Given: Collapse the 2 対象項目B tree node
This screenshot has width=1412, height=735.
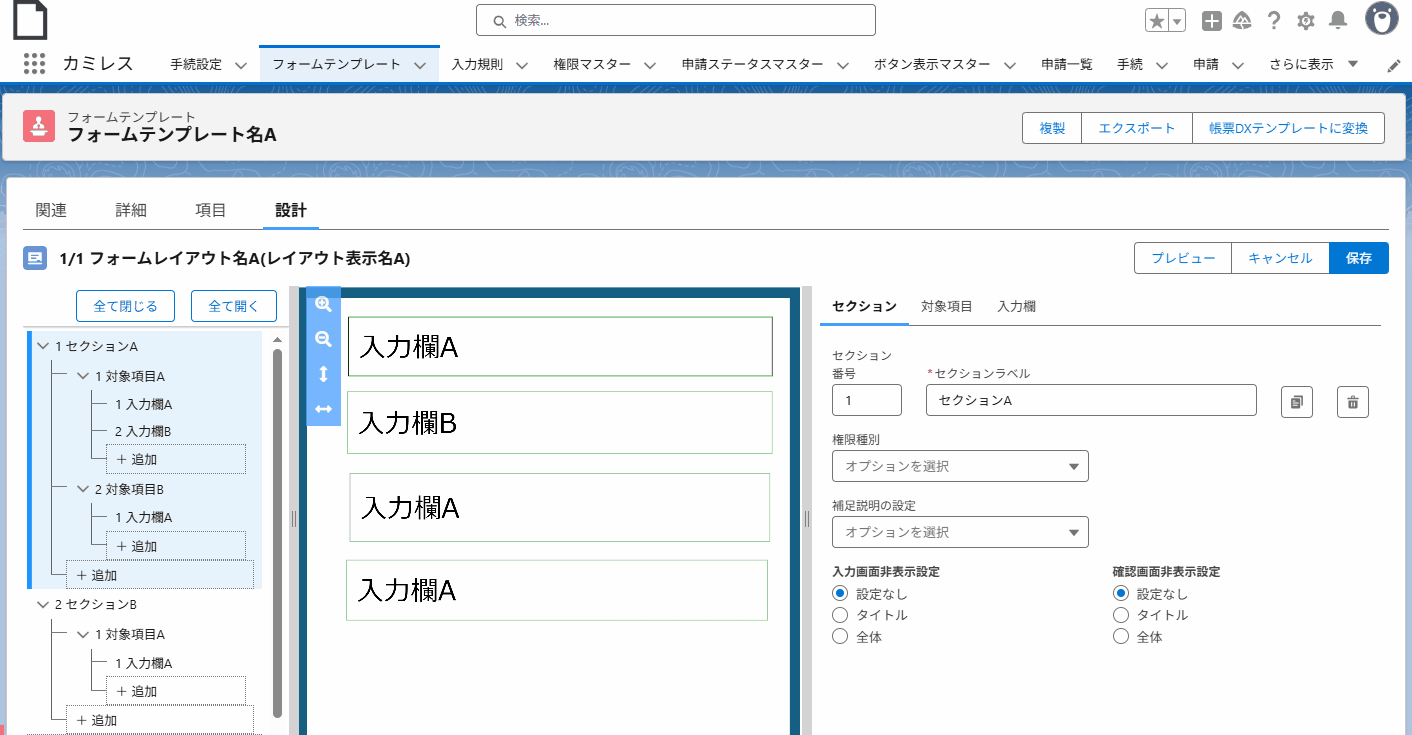Looking at the screenshot, I should tap(83, 490).
